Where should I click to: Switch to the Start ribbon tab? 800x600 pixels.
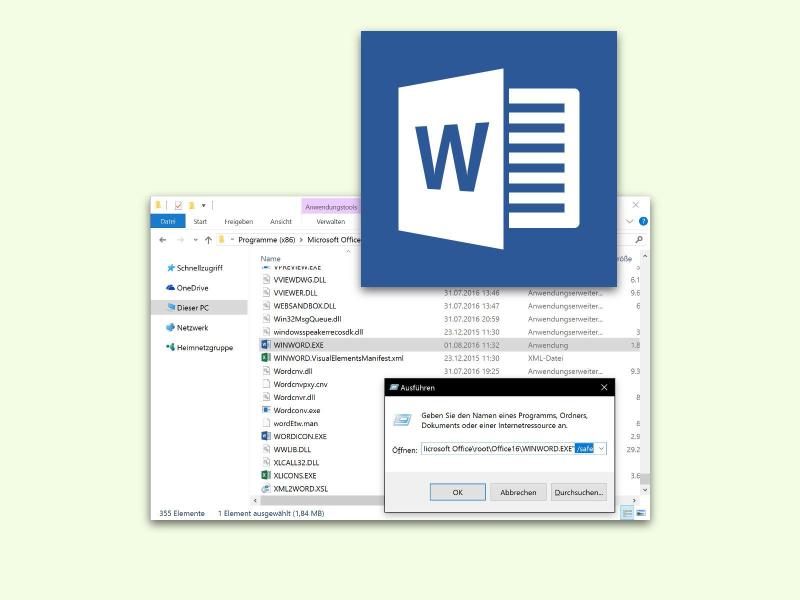tap(200, 221)
